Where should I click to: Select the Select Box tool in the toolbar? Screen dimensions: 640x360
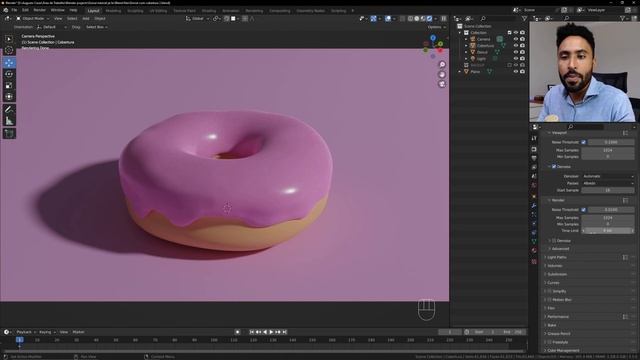coord(9,39)
